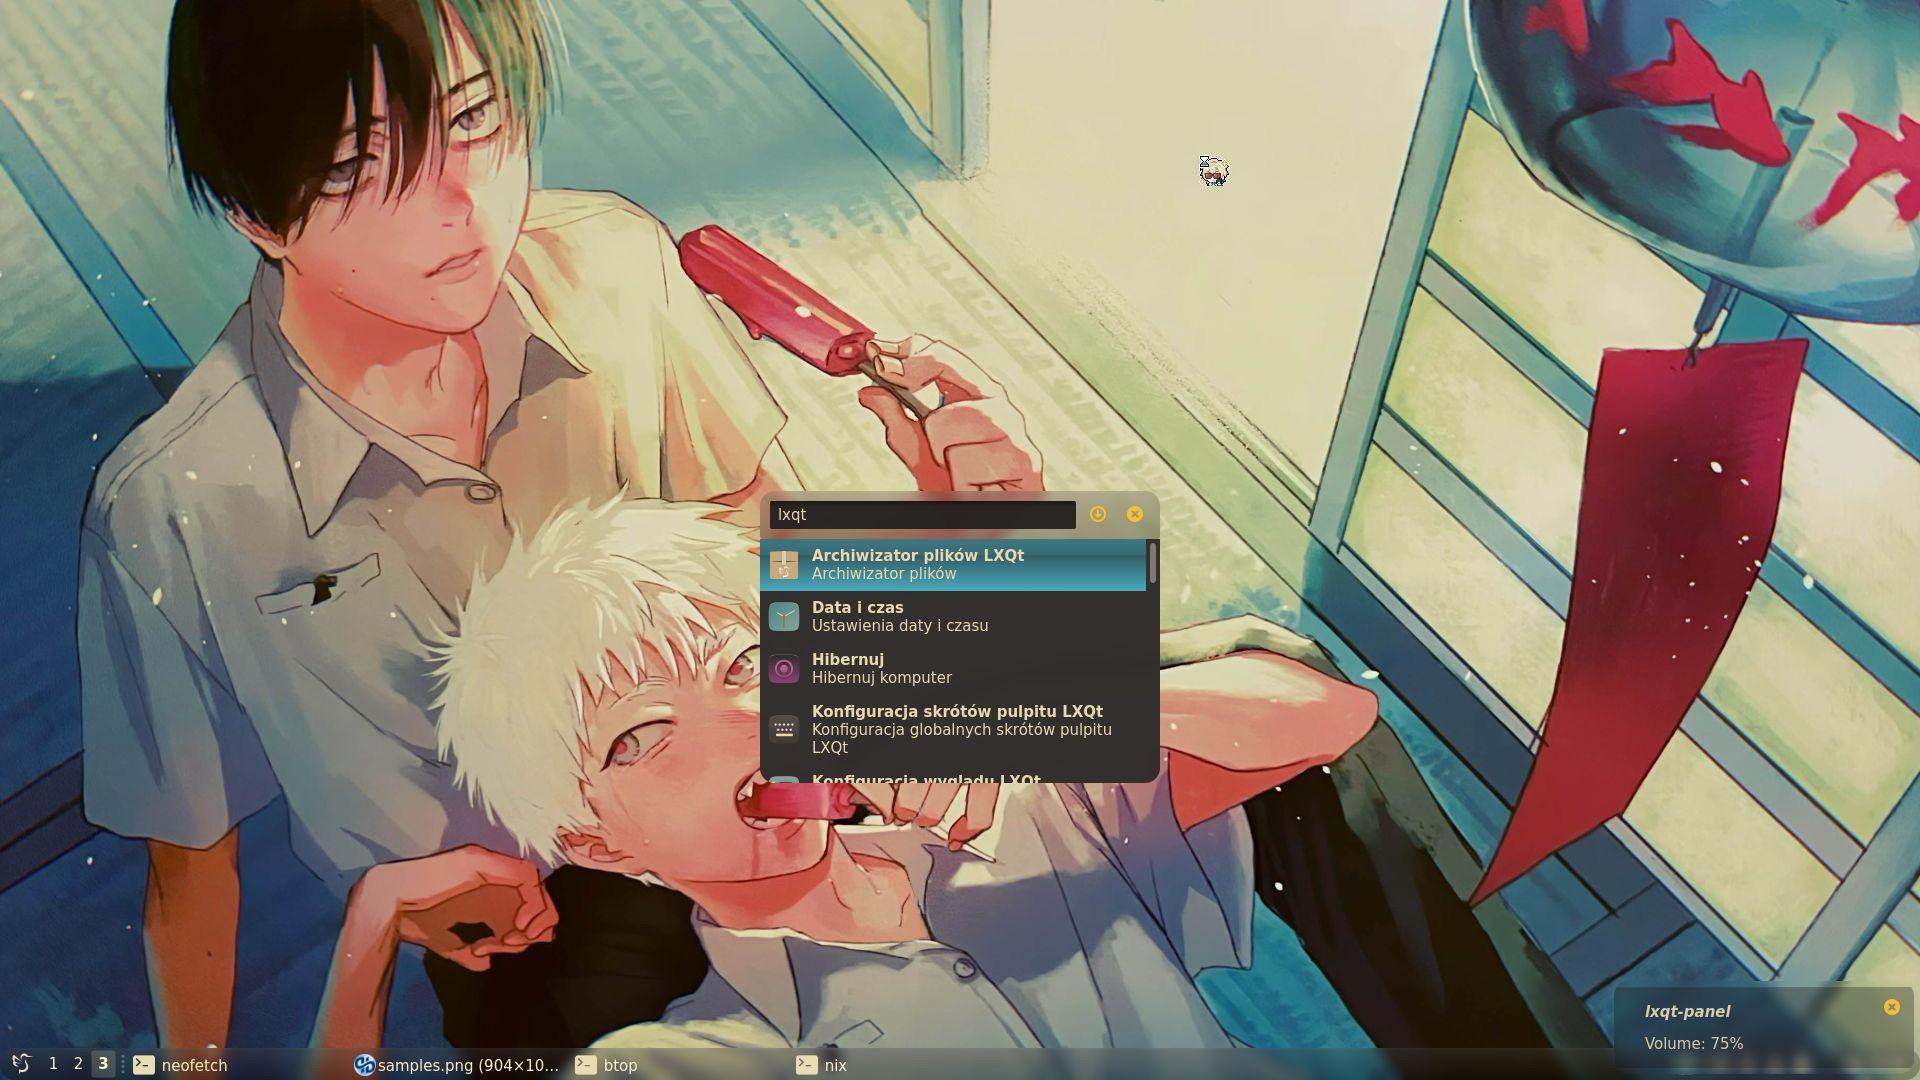Switch to virtual desktop 3
Screen dimensions: 1920x1080
point(103,1064)
